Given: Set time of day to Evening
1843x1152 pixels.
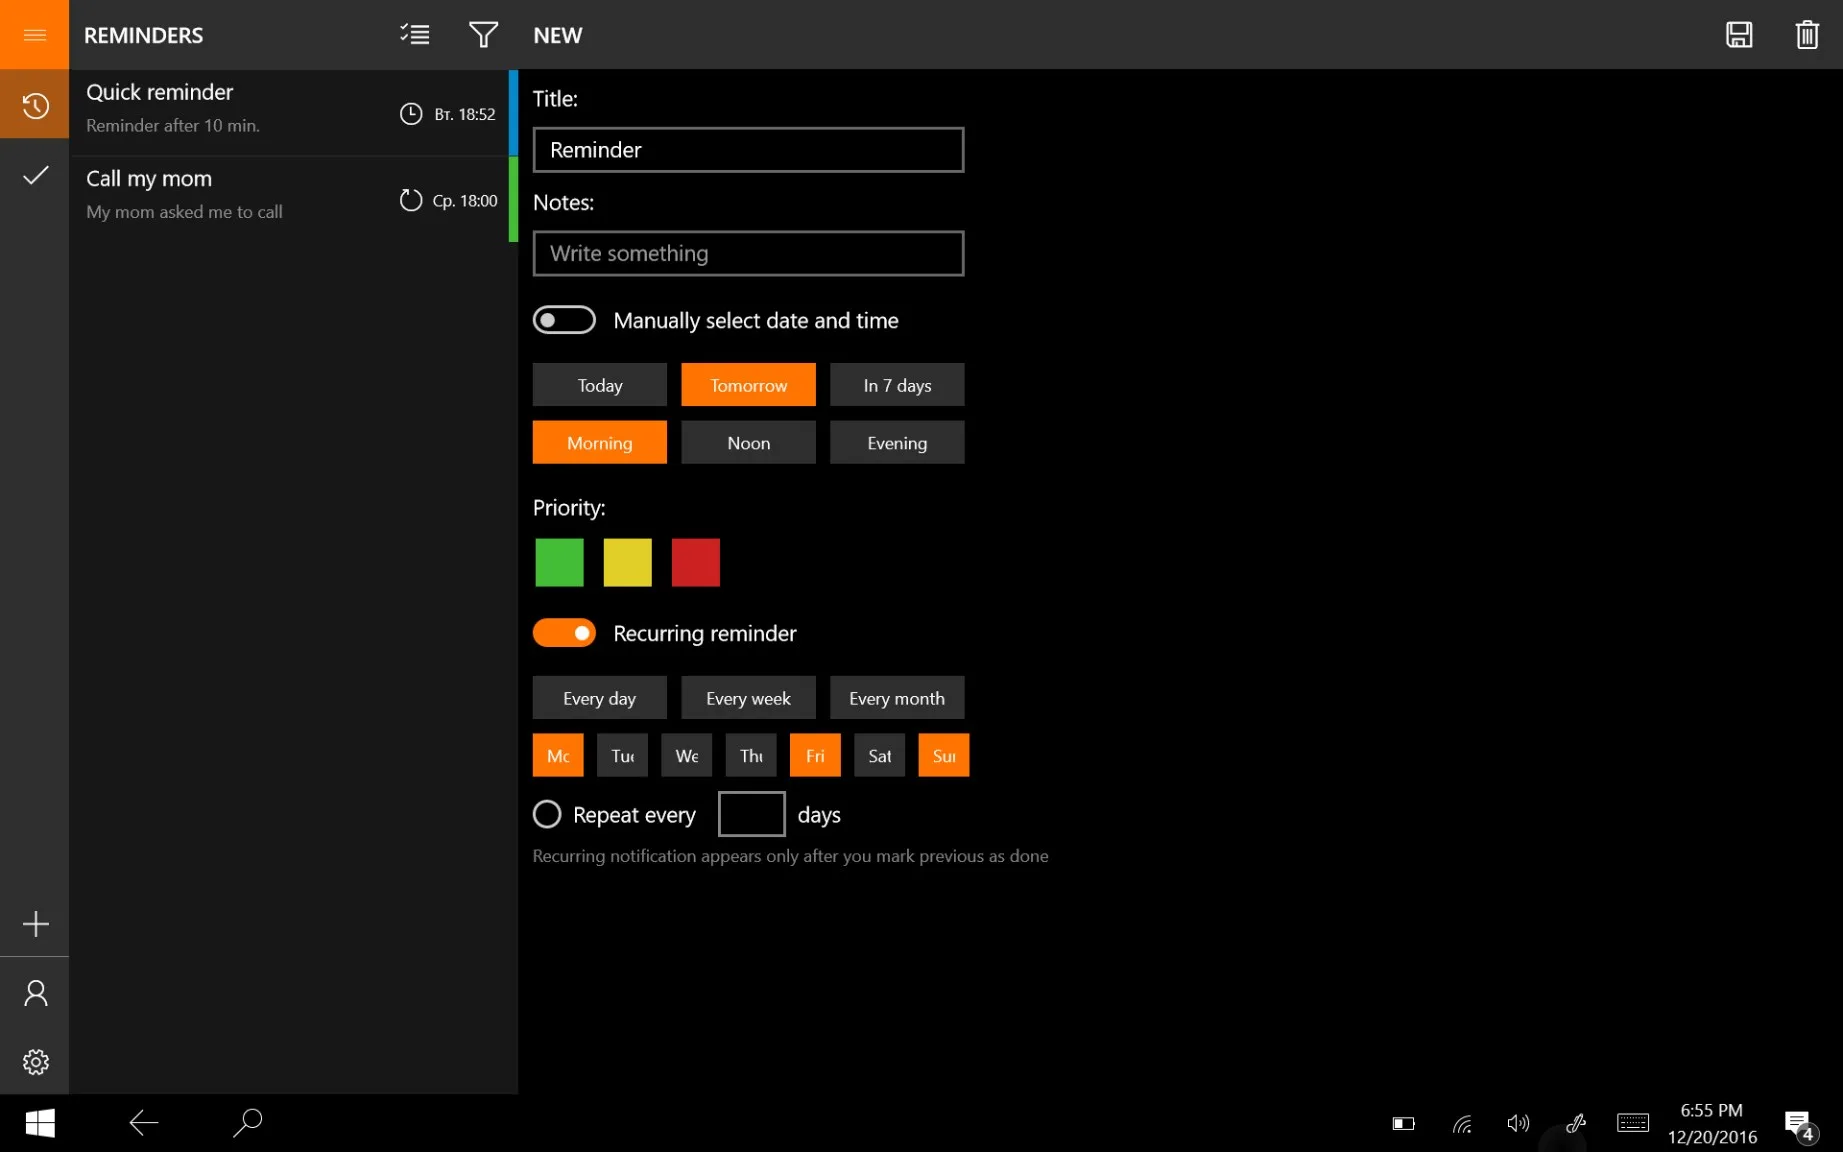Looking at the screenshot, I should pos(897,443).
